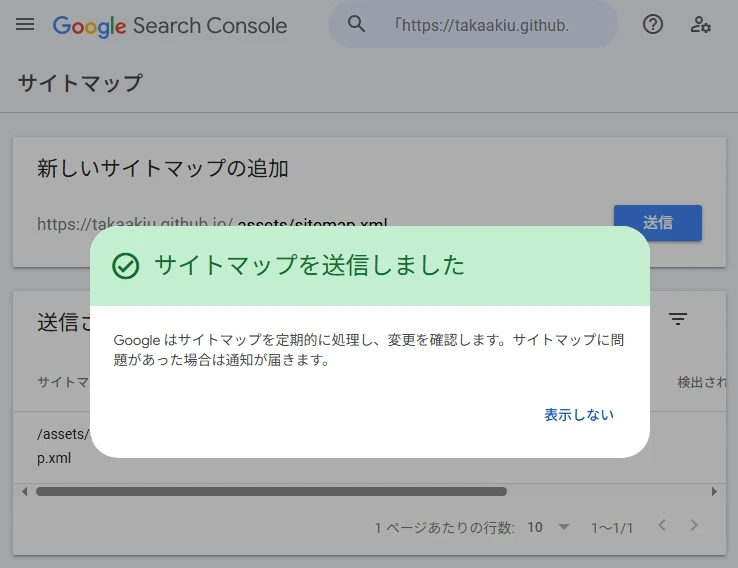Click the dialog message about Google processing sitemaps
738x568 pixels.
point(369,350)
